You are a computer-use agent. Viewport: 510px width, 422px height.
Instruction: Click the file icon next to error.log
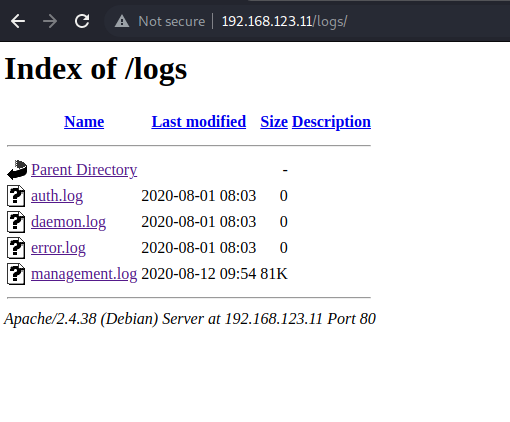pos(16,248)
